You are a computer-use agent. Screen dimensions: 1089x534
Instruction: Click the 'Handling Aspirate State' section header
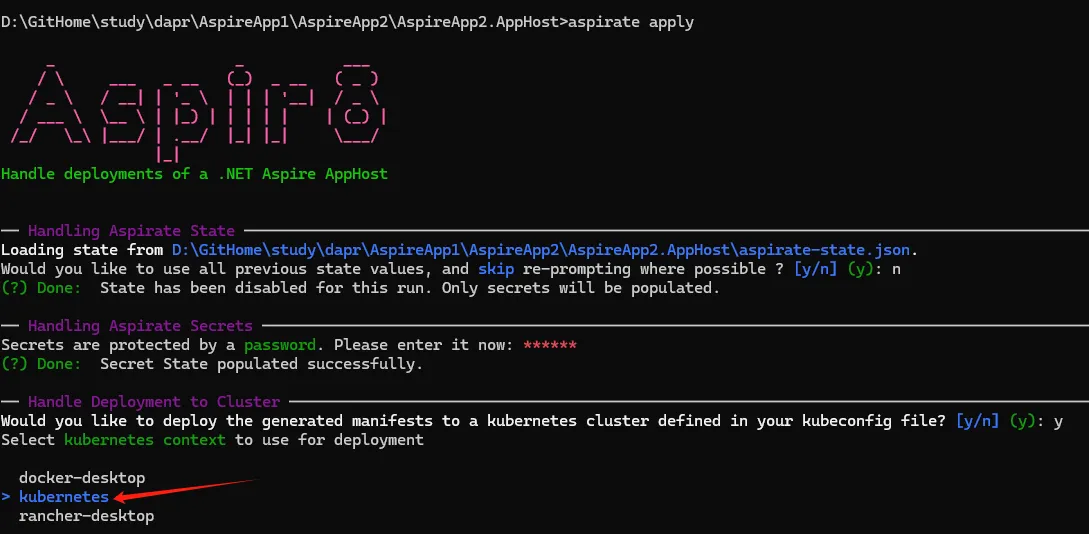(x=131, y=231)
